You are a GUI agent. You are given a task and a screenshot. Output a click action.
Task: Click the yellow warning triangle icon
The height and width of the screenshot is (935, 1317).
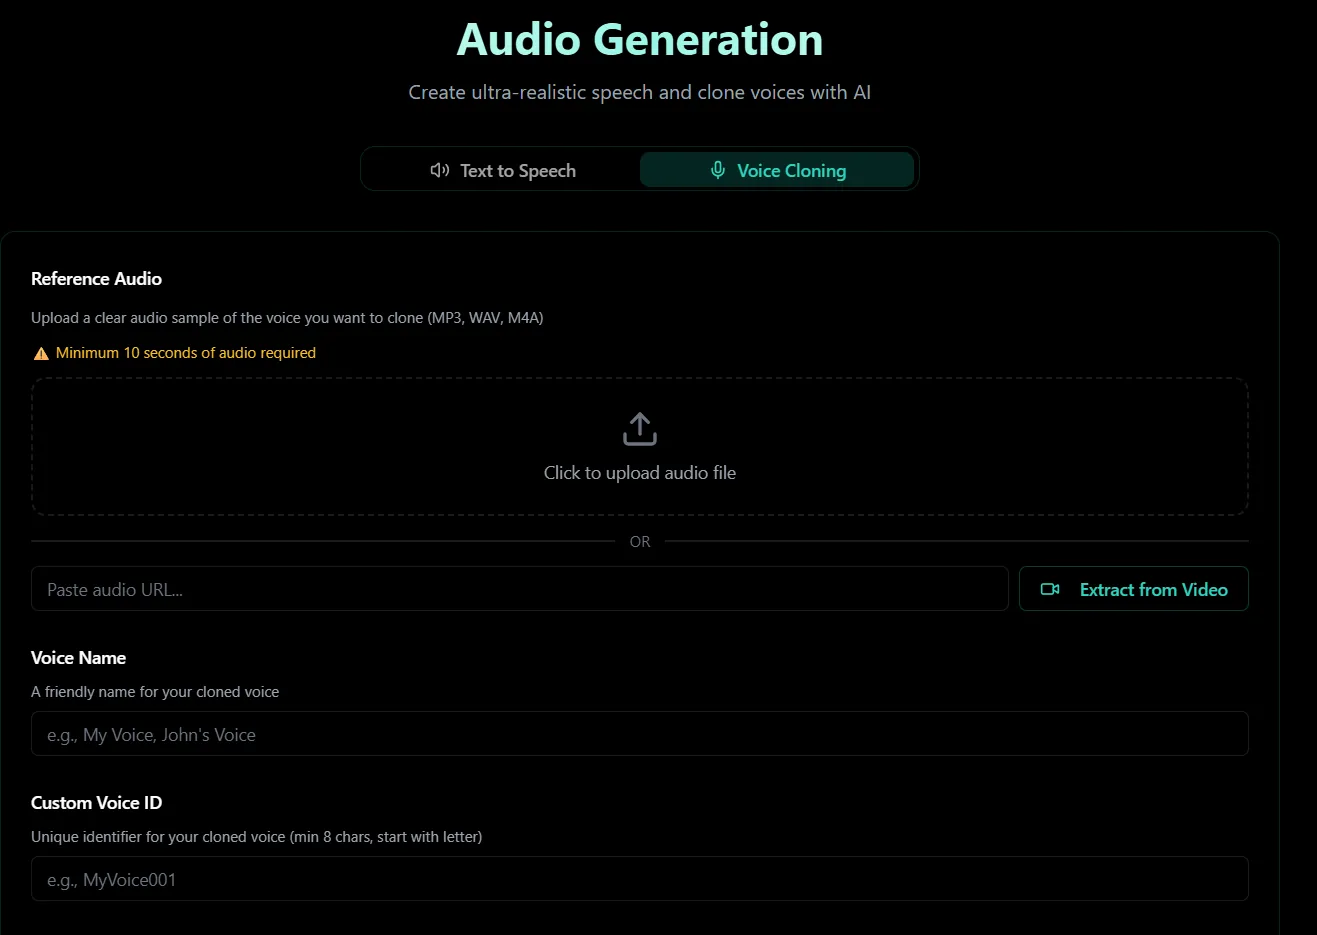pos(41,353)
